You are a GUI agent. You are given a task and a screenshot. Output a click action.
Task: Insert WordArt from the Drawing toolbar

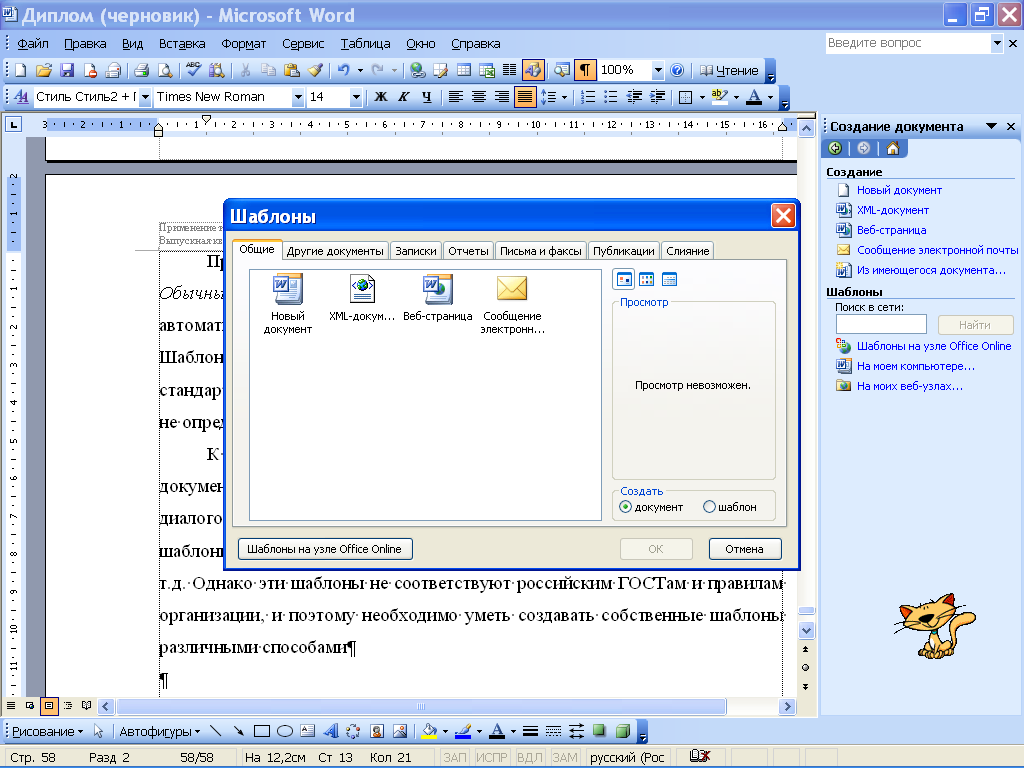[330, 731]
